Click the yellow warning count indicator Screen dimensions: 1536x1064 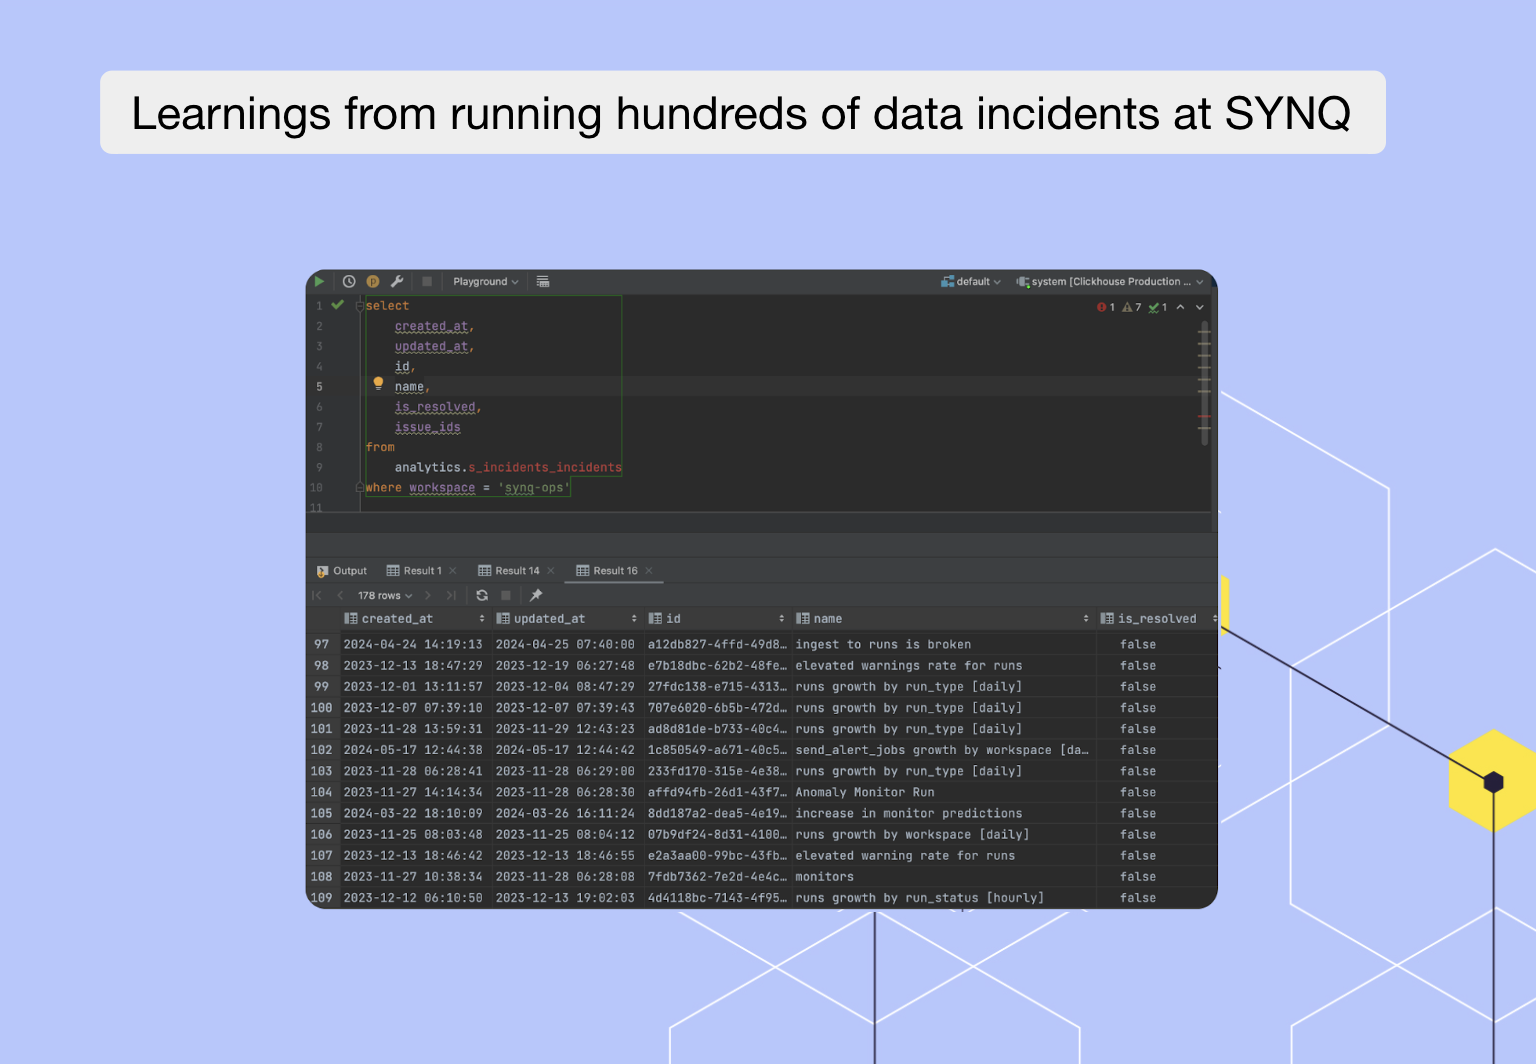pyautogui.click(x=1132, y=307)
